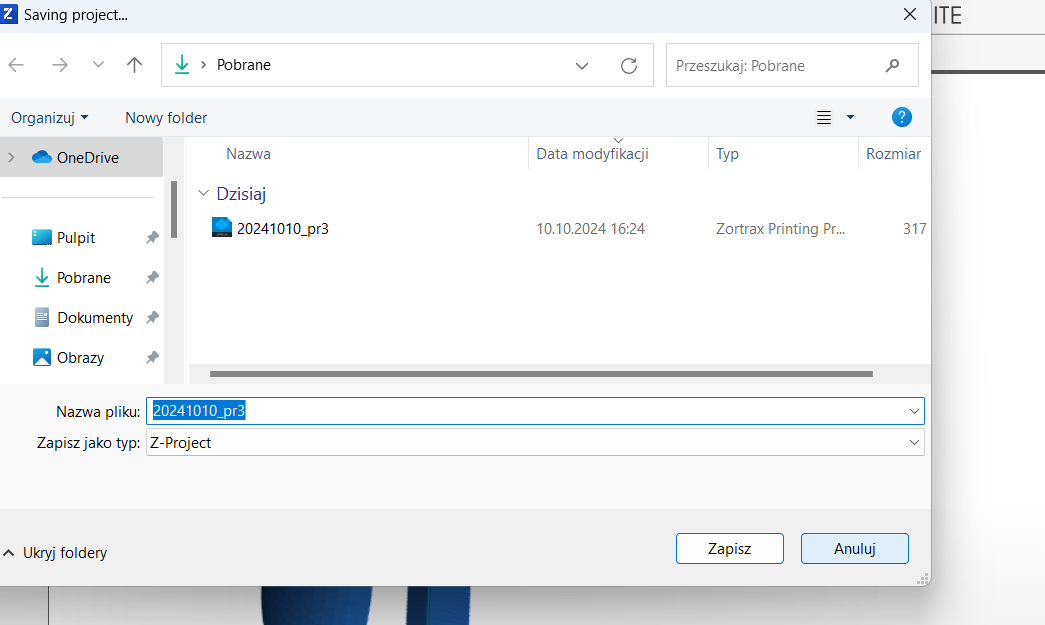Close the Saving project dialog
This screenshot has height=625, width=1045.
(x=910, y=14)
